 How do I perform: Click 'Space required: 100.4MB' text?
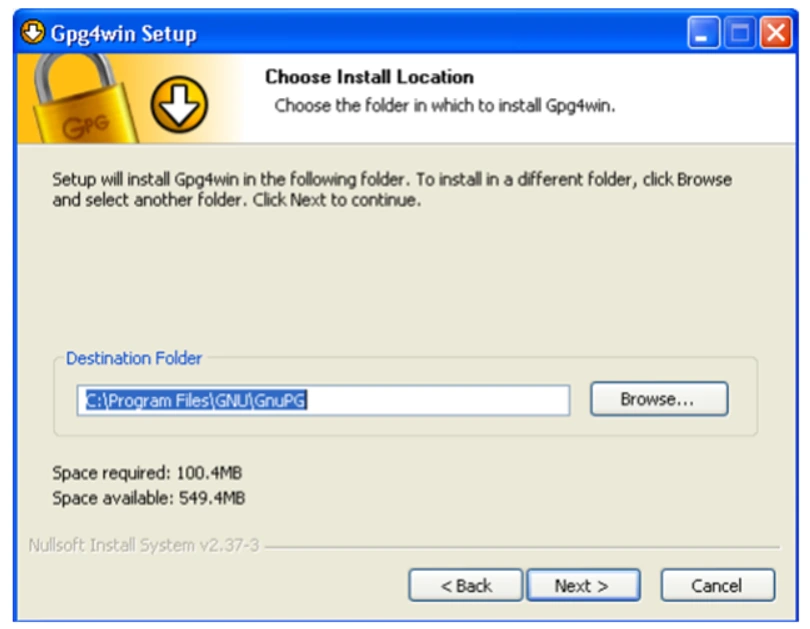click(x=147, y=473)
